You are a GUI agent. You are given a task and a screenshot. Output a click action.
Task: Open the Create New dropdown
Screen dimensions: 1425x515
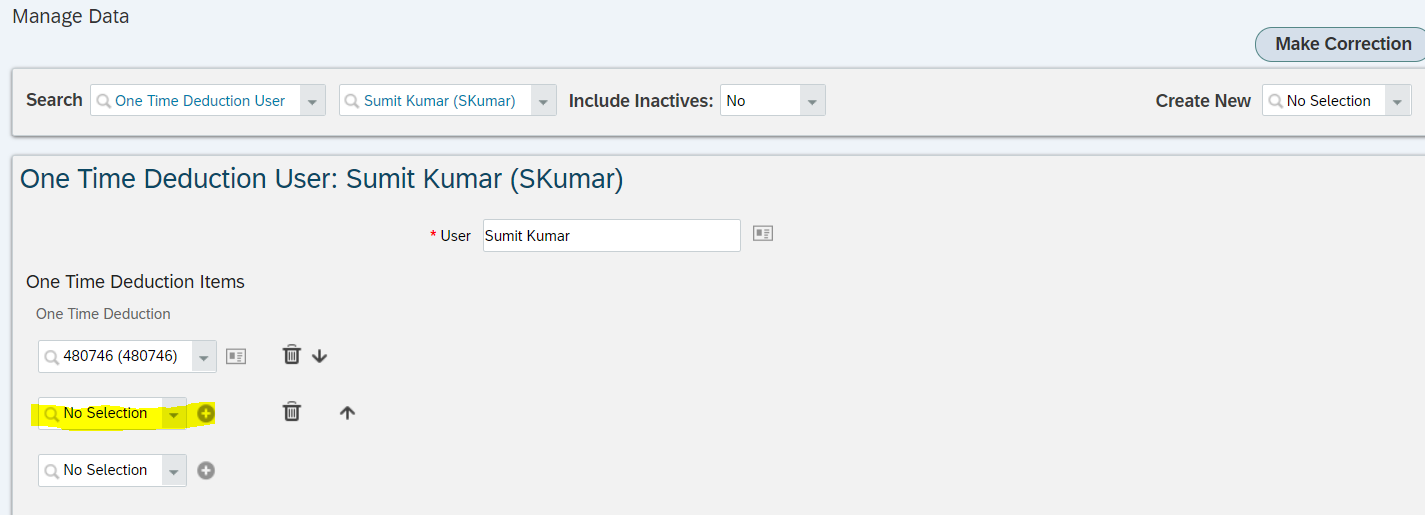click(1397, 101)
